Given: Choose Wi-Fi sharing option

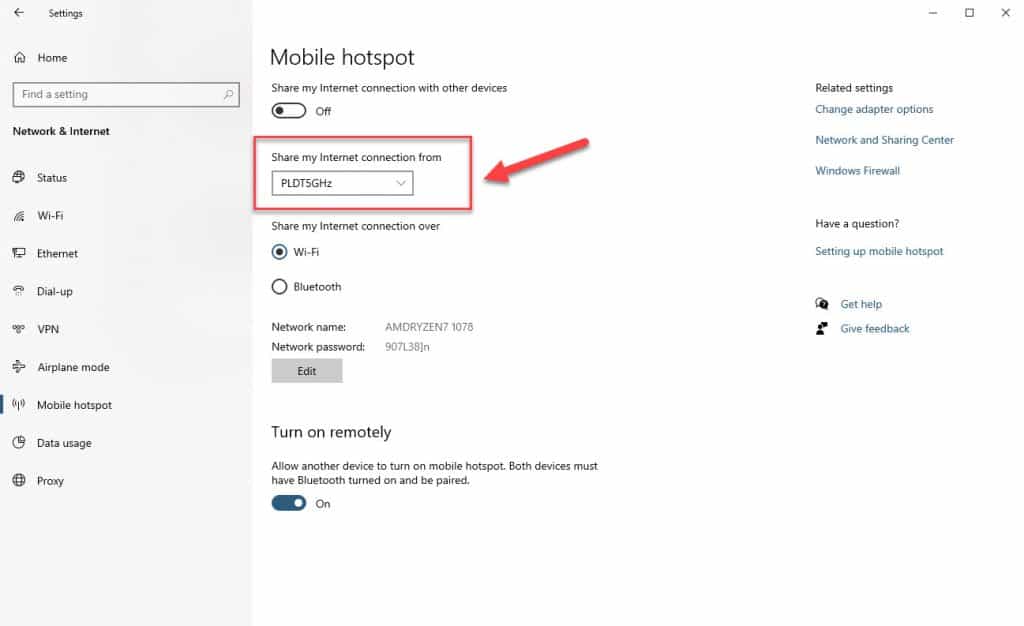Looking at the screenshot, I should click(x=280, y=251).
